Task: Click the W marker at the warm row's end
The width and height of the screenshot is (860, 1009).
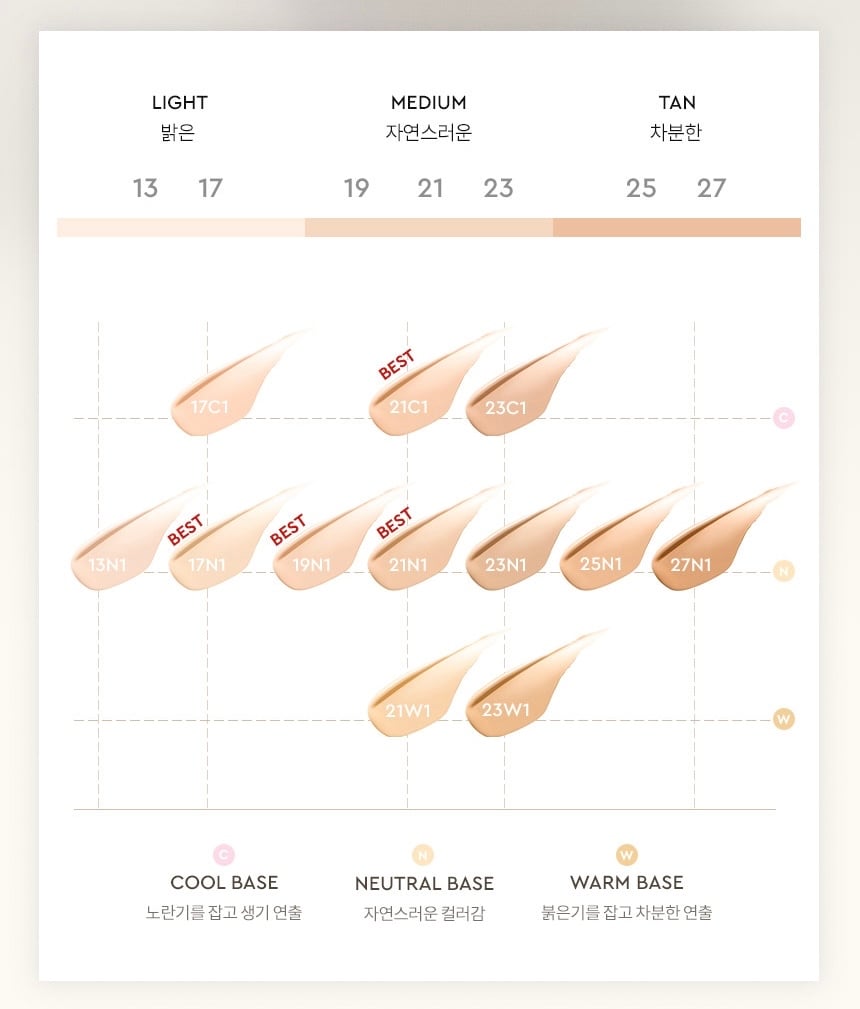Action: [784, 719]
